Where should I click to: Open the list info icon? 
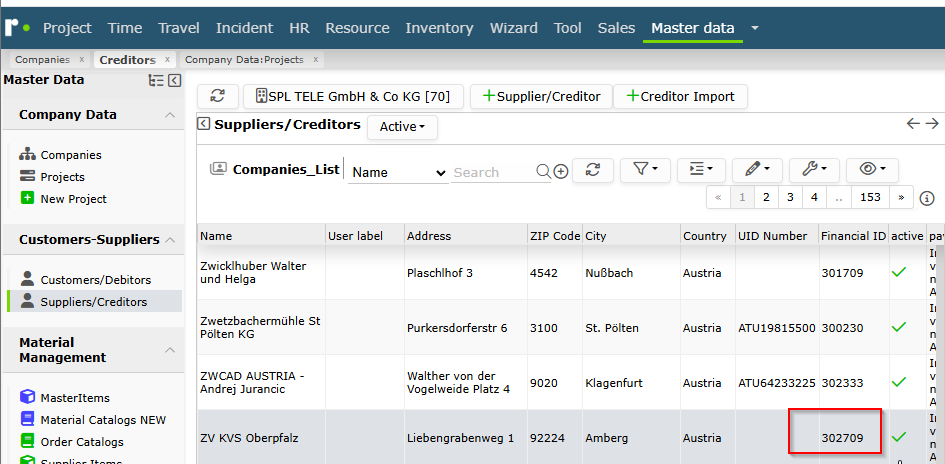coord(927,198)
